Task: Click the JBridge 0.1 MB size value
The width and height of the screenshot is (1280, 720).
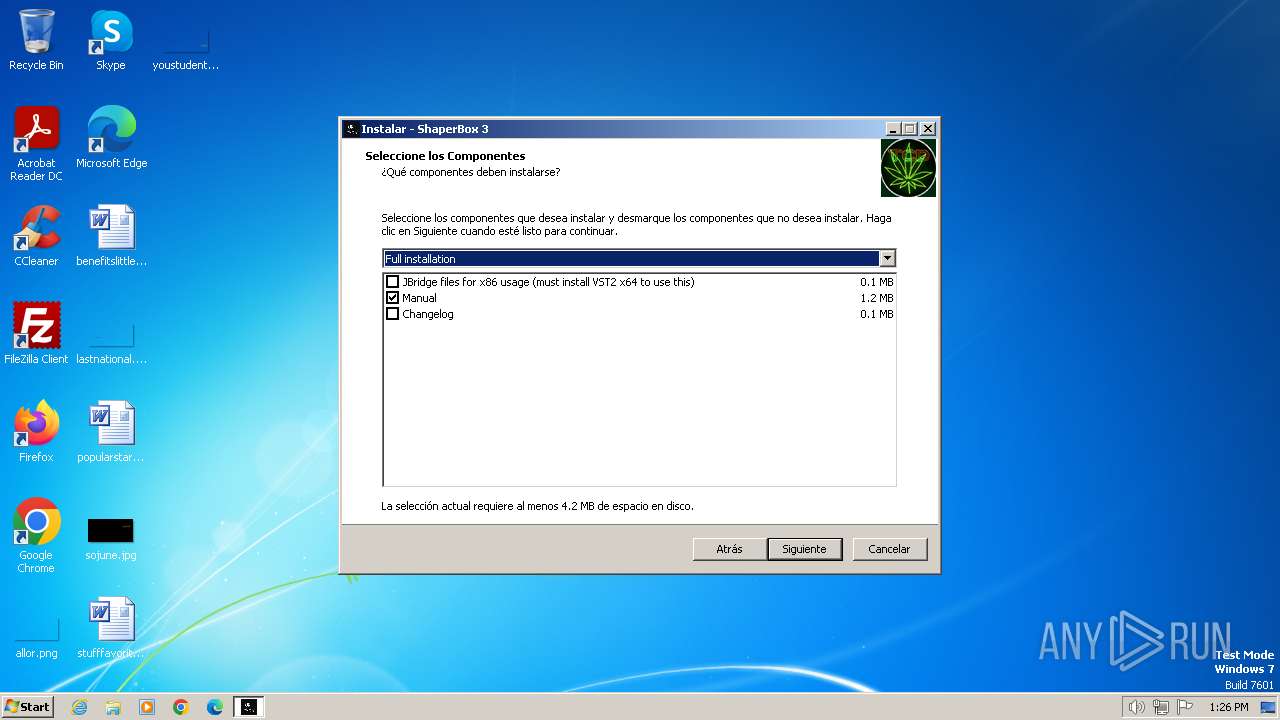Action: tap(876, 282)
